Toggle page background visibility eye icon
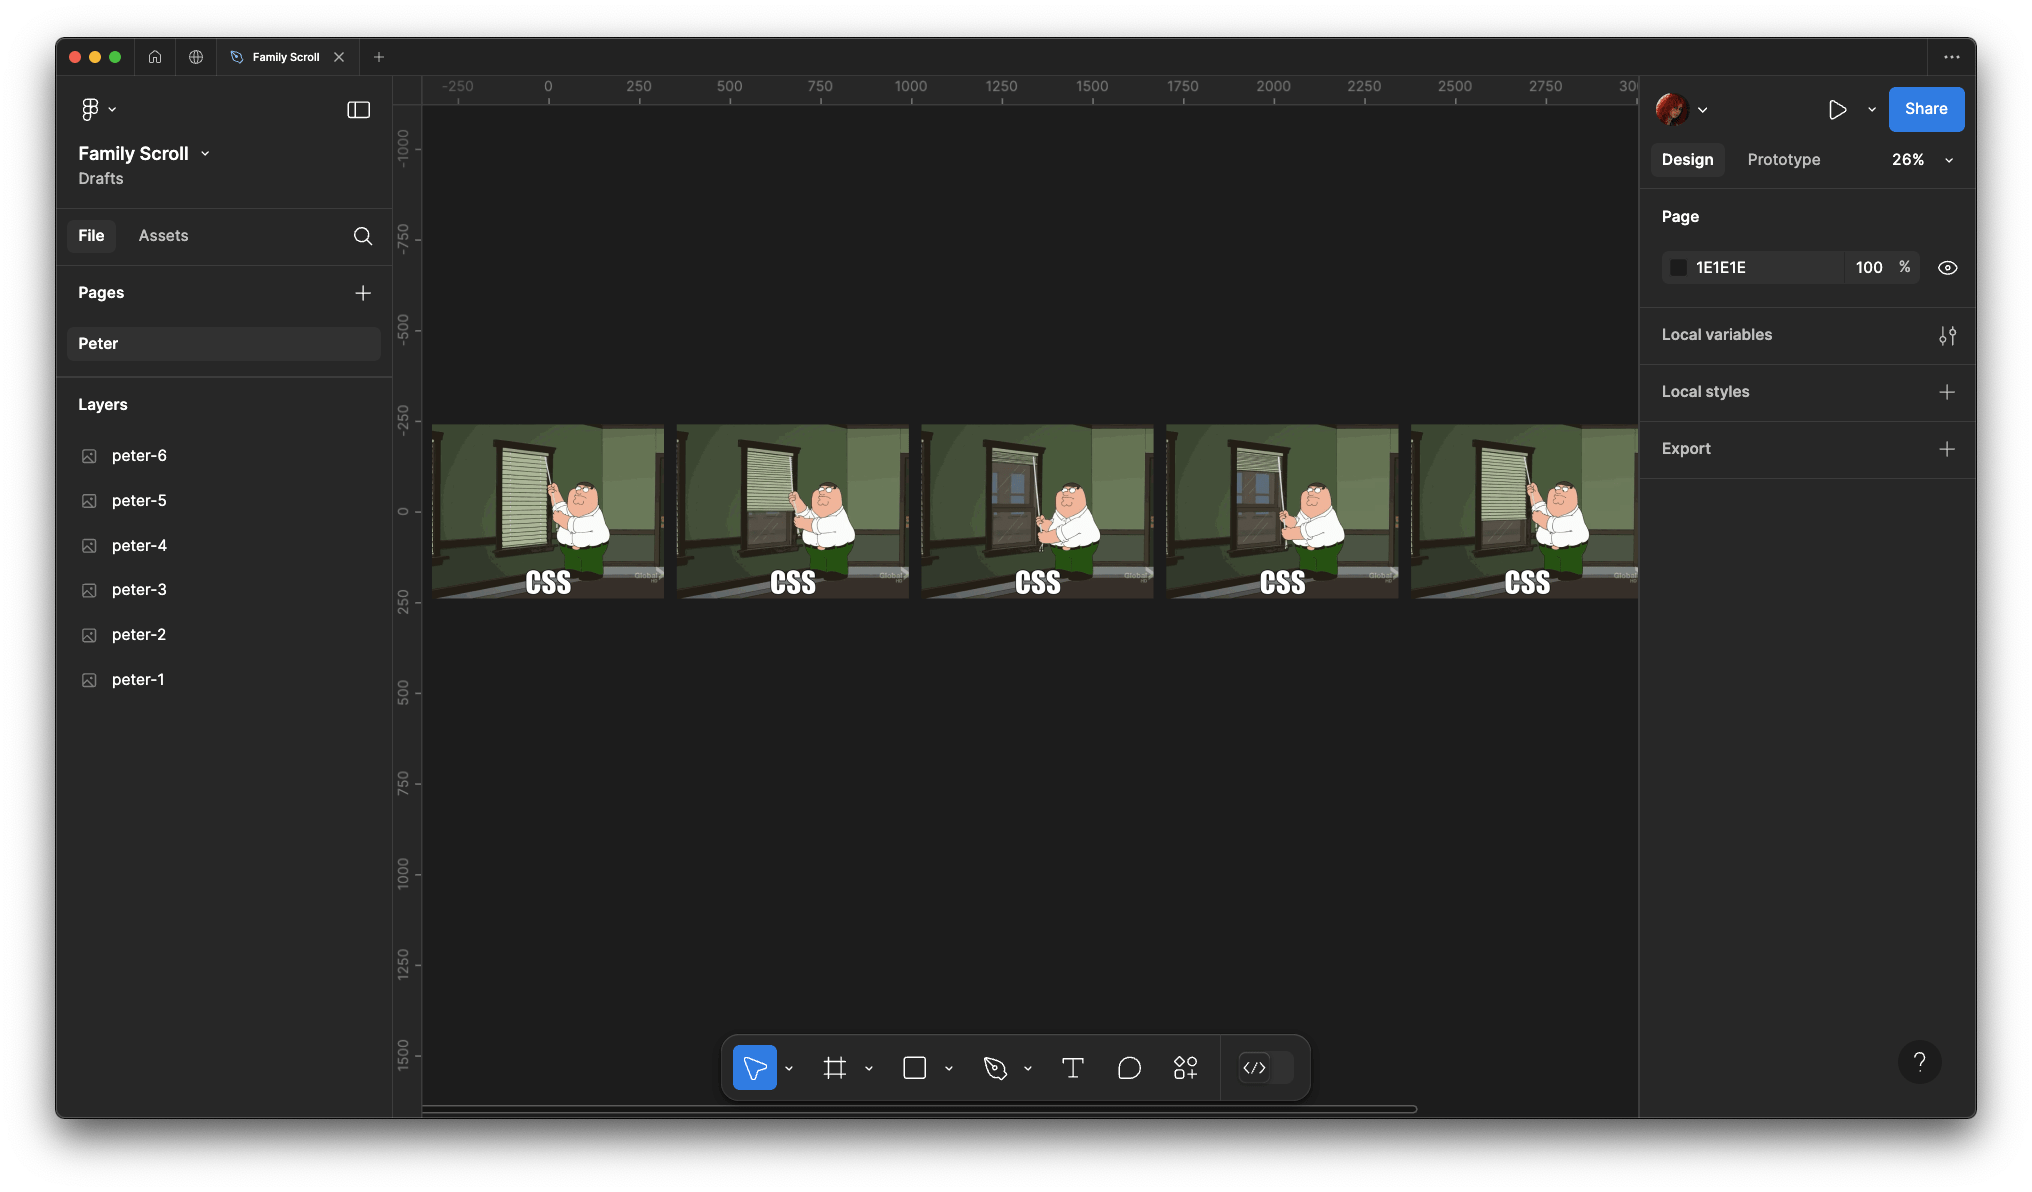Image resolution: width=2032 pixels, height=1192 pixels. pos(1946,268)
